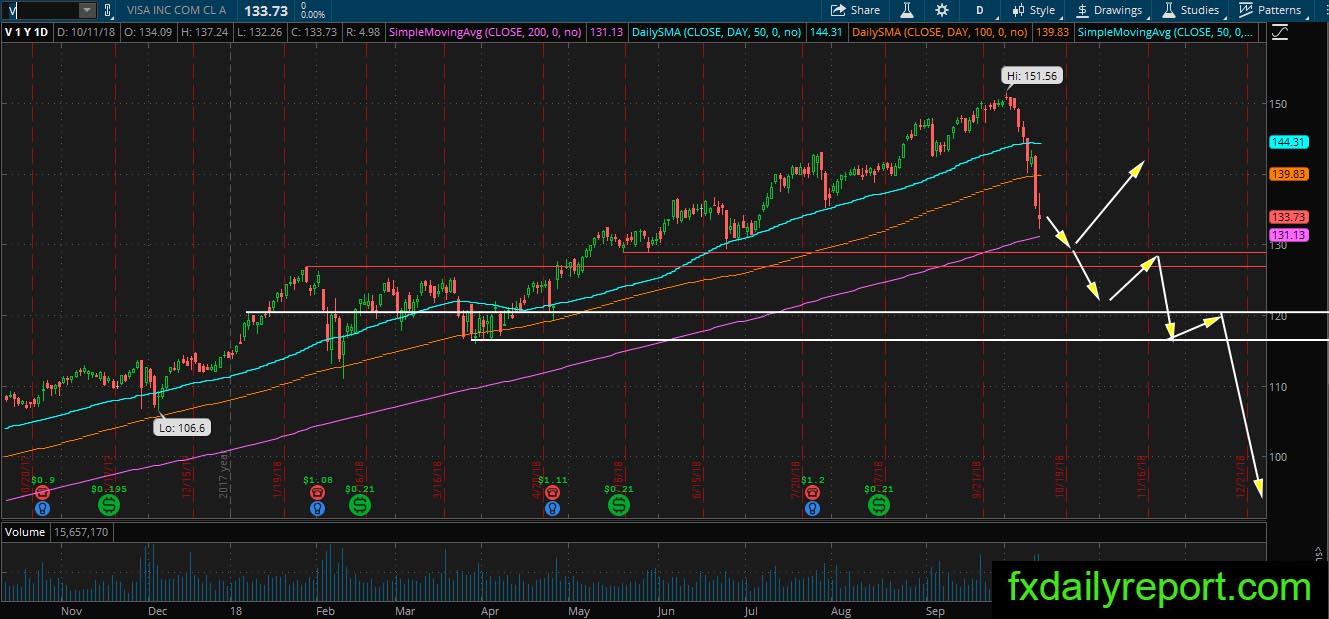Open the D aggregation period selector
The height and width of the screenshot is (619, 1329).
click(x=980, y=10)
